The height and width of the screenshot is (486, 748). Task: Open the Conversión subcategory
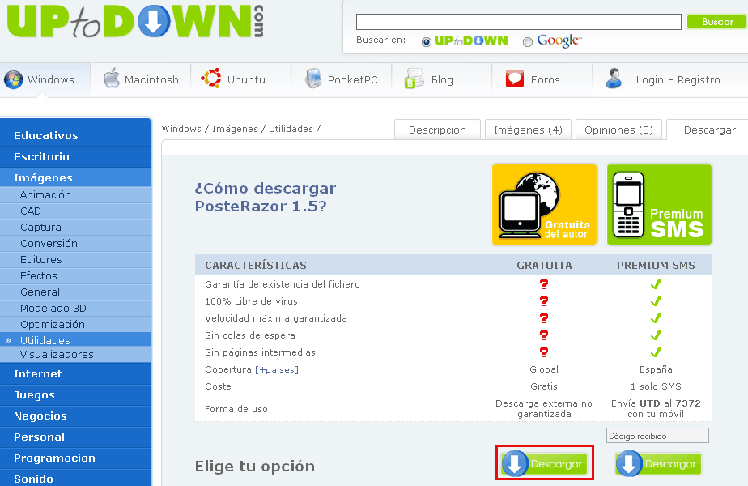click(75, 243)
